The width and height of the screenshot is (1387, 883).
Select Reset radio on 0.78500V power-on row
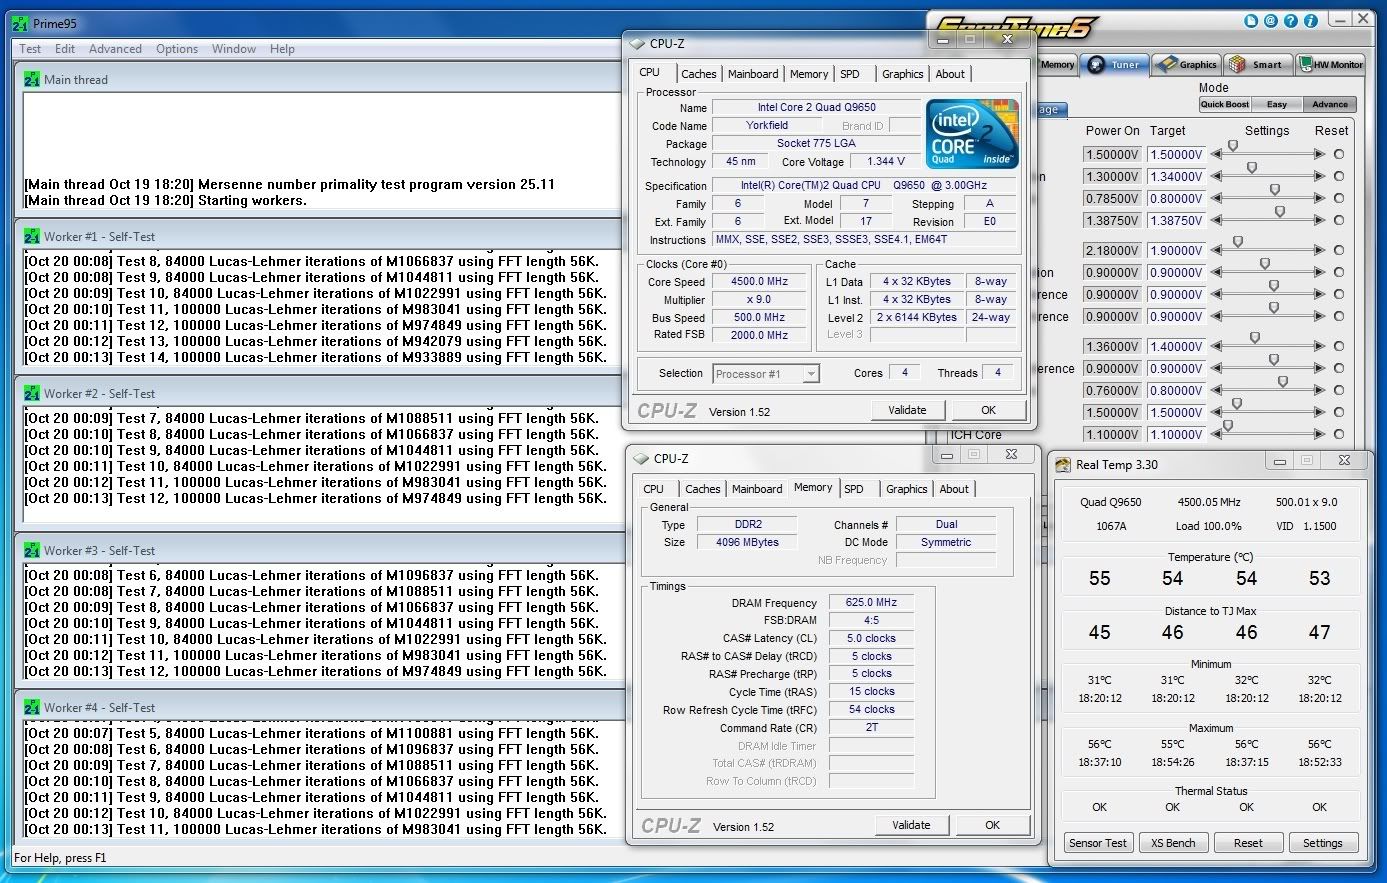(x=1339, y=199)
